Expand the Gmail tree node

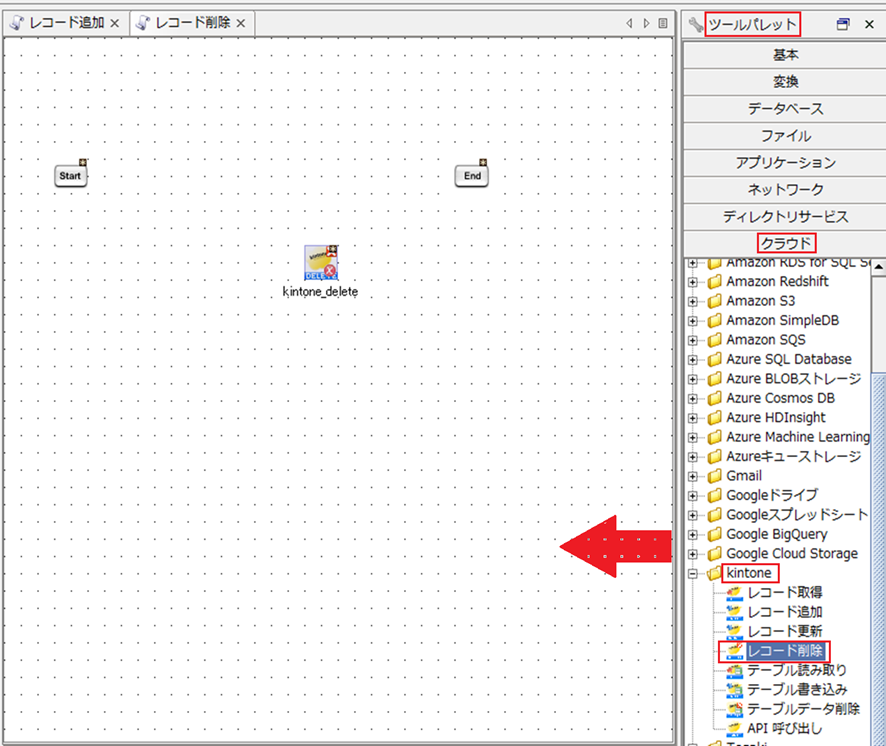tap(693, 476)
